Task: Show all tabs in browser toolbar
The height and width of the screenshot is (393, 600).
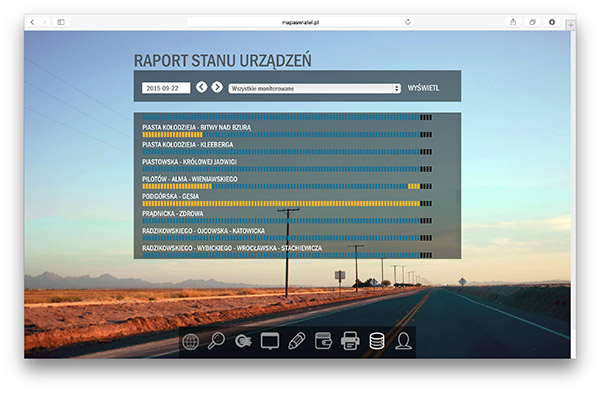Action: [532, 22]
